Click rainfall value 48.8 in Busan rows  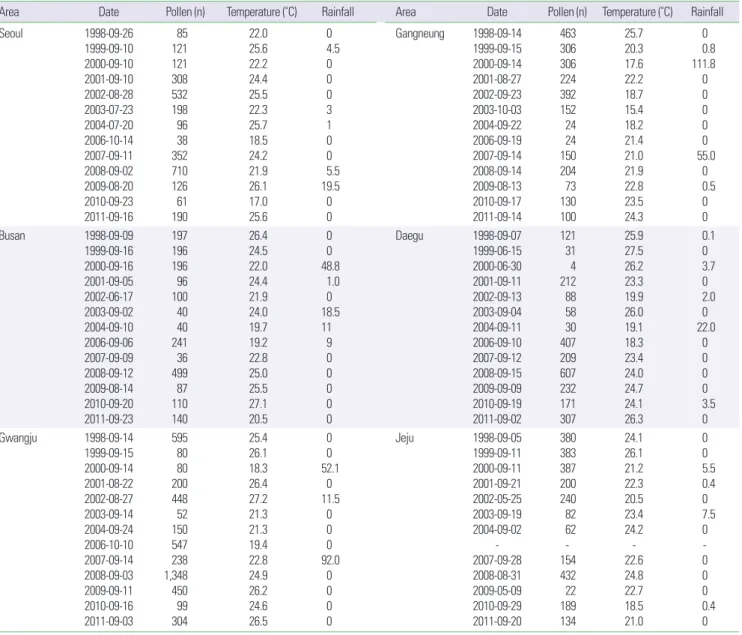pyautogui.click(x=330, y=266)
